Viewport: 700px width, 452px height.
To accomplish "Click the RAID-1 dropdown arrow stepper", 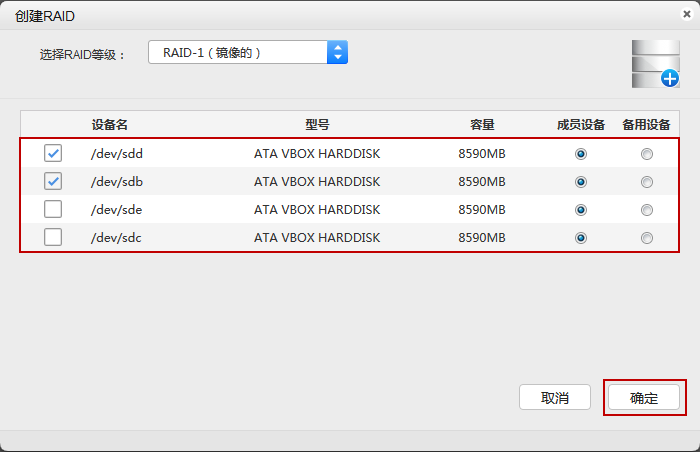I will pyautogui.click(x=337, y=53).
